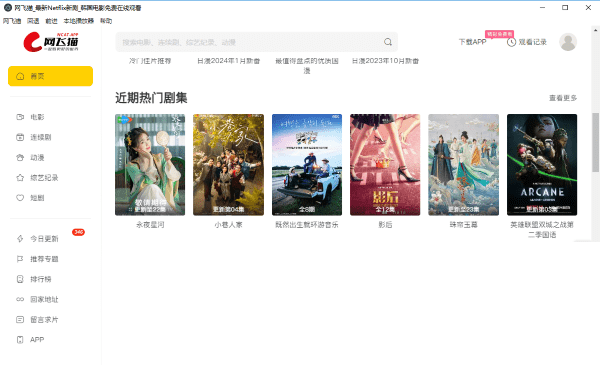The height and width of the screenshot is (365, 600).
Task: Click the 回家地址 link icon
Action: coord(20,299)
